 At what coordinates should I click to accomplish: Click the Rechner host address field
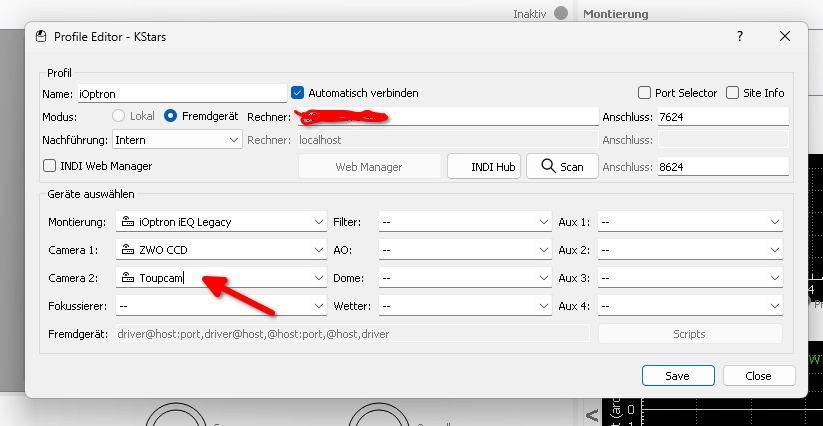pyautogui.click(x=448, y=116)
